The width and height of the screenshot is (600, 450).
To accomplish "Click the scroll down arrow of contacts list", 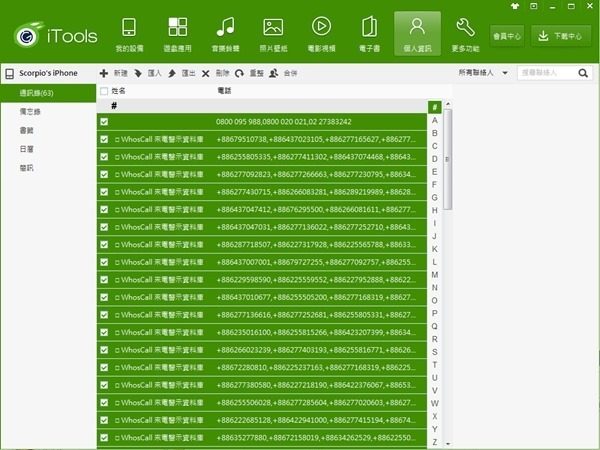I will pos(447,444).
